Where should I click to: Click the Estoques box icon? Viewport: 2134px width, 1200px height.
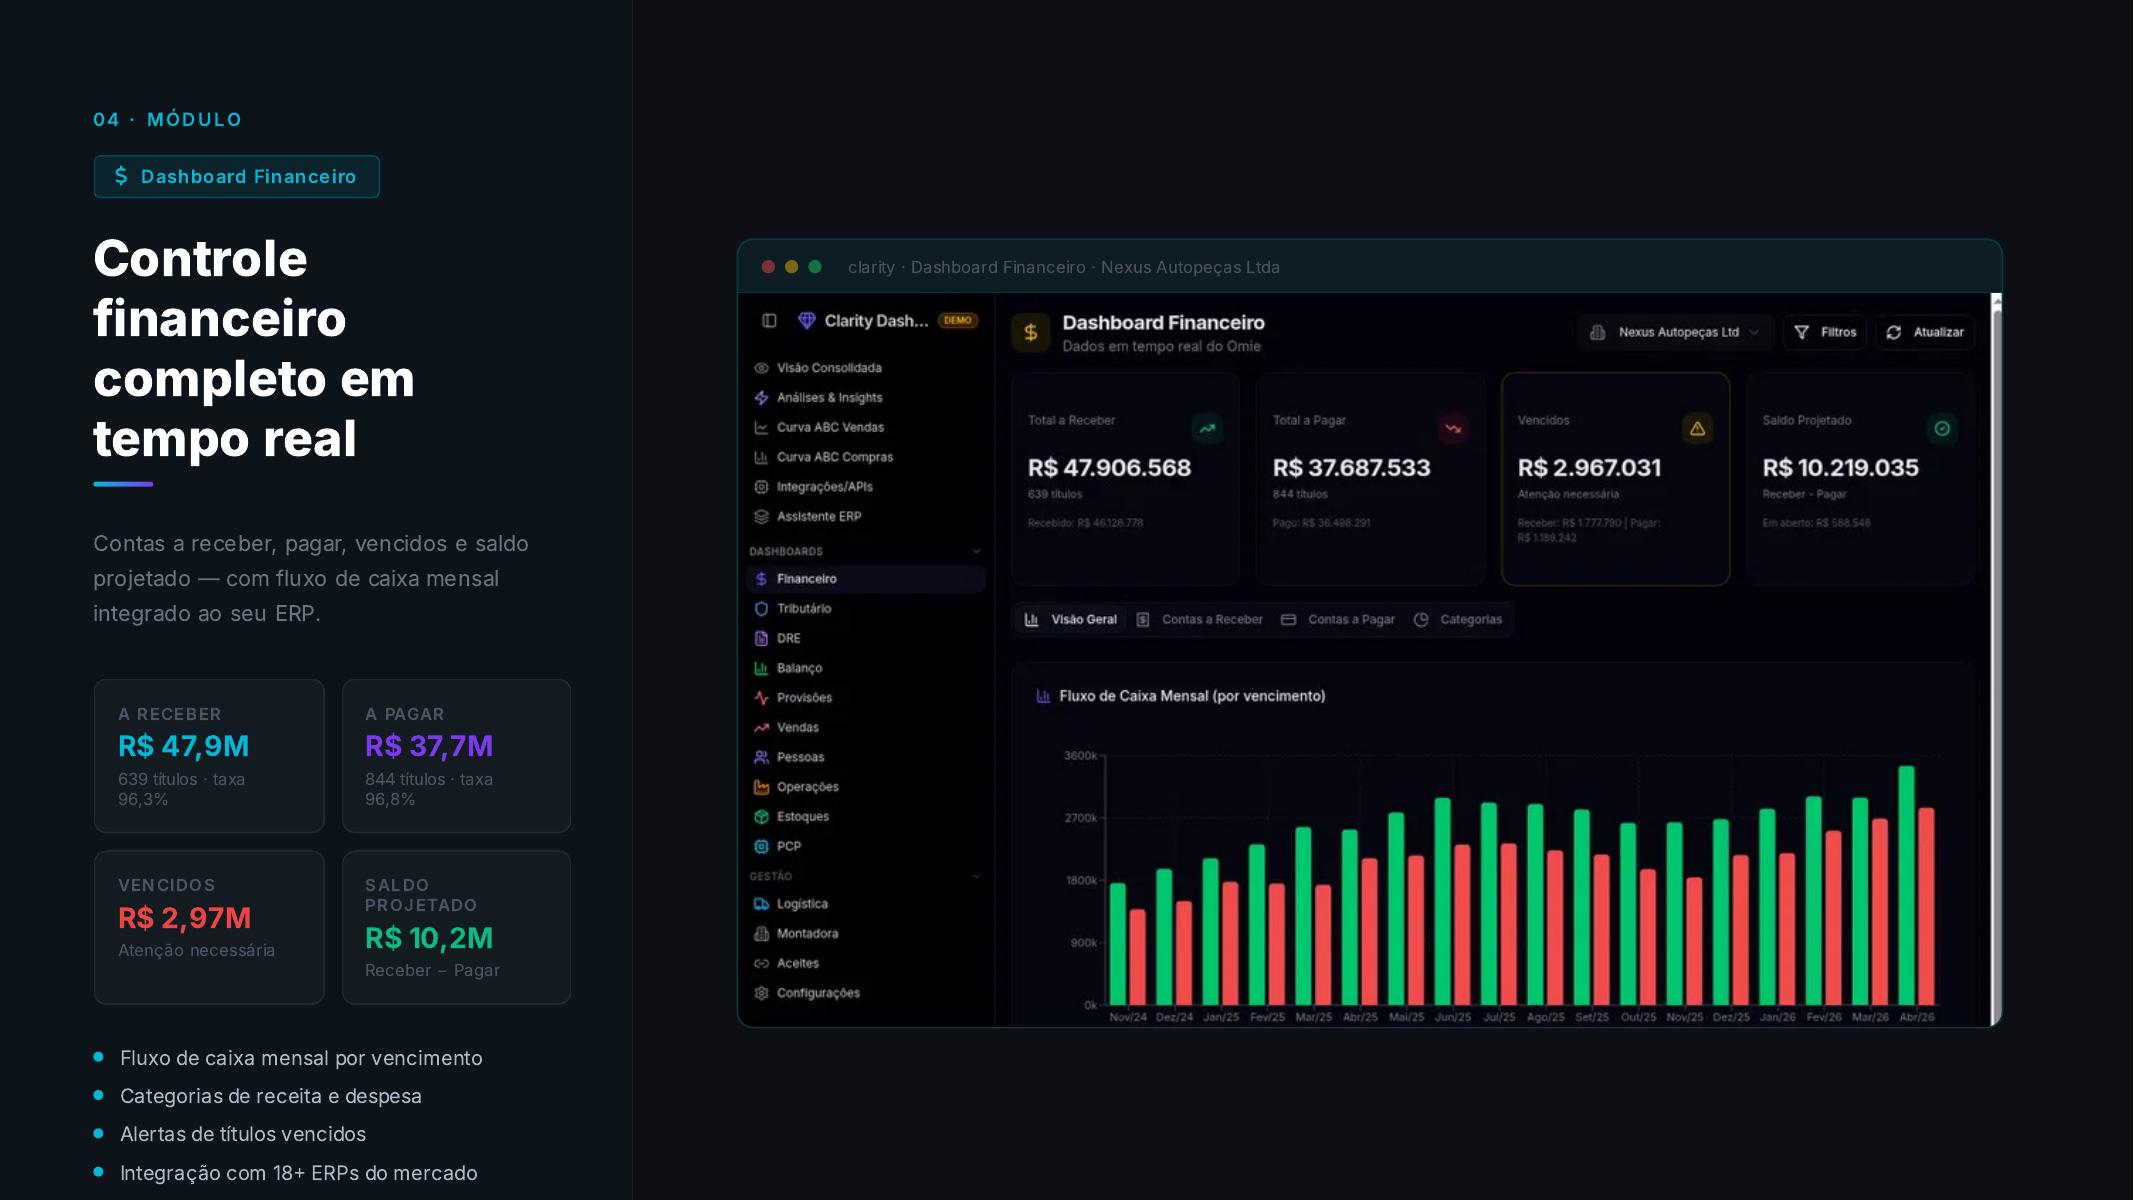pyautogui.click(x=761, y=817)
